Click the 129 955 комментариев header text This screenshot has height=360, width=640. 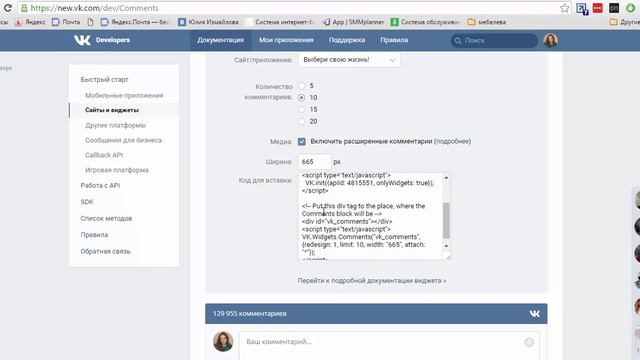249,313
